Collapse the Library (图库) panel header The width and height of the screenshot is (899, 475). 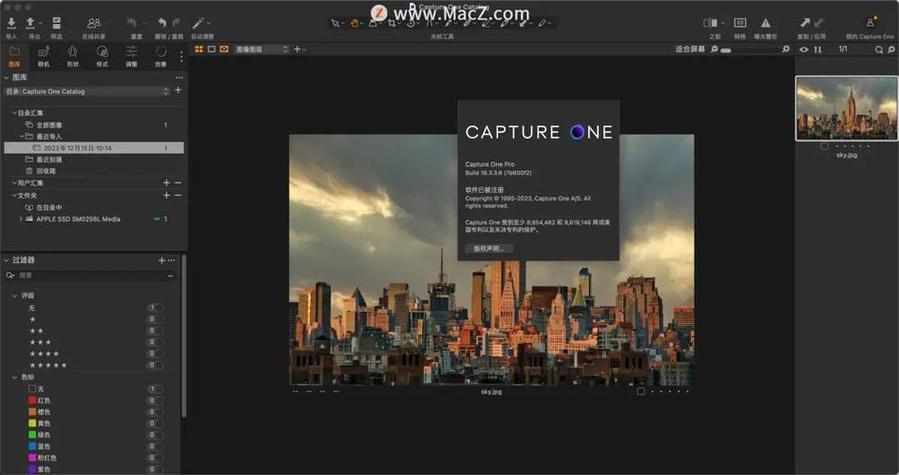pos(7,77)
